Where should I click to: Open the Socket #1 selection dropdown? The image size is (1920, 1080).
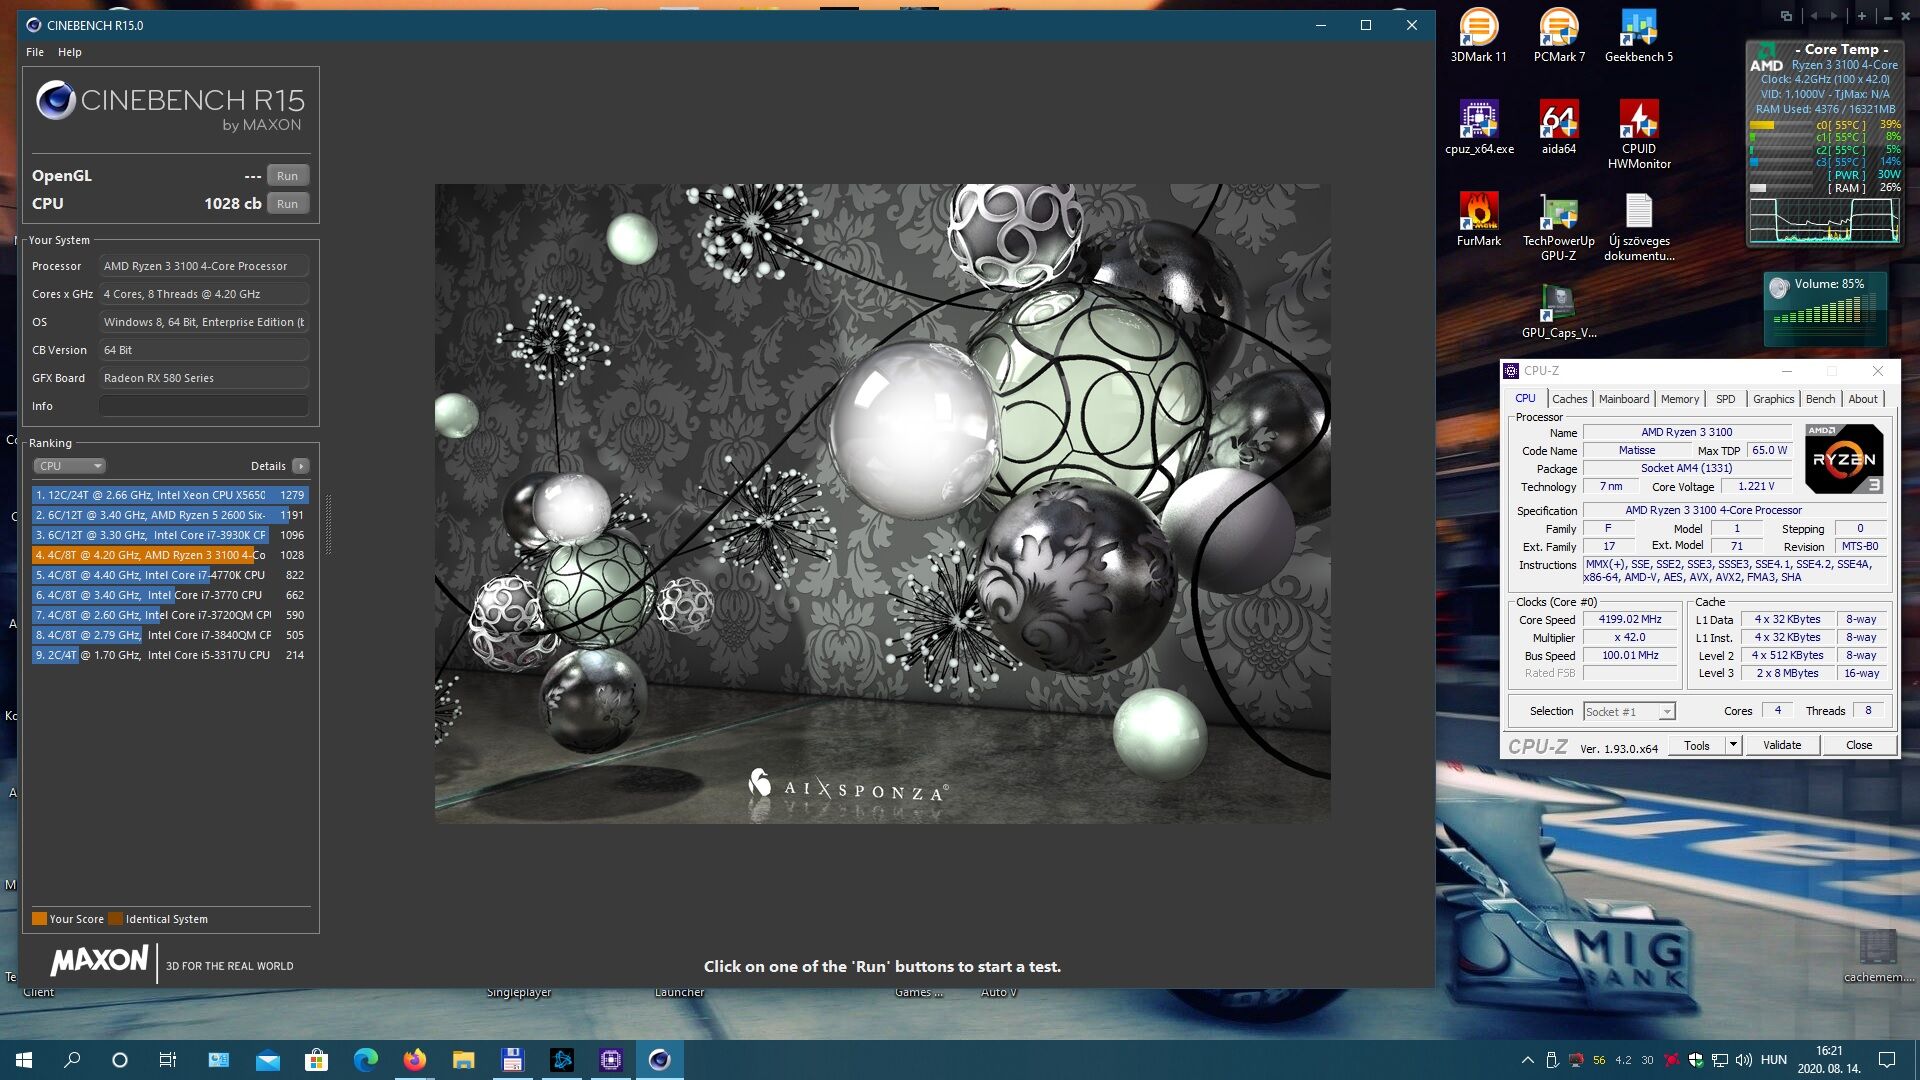point(1629,712)
